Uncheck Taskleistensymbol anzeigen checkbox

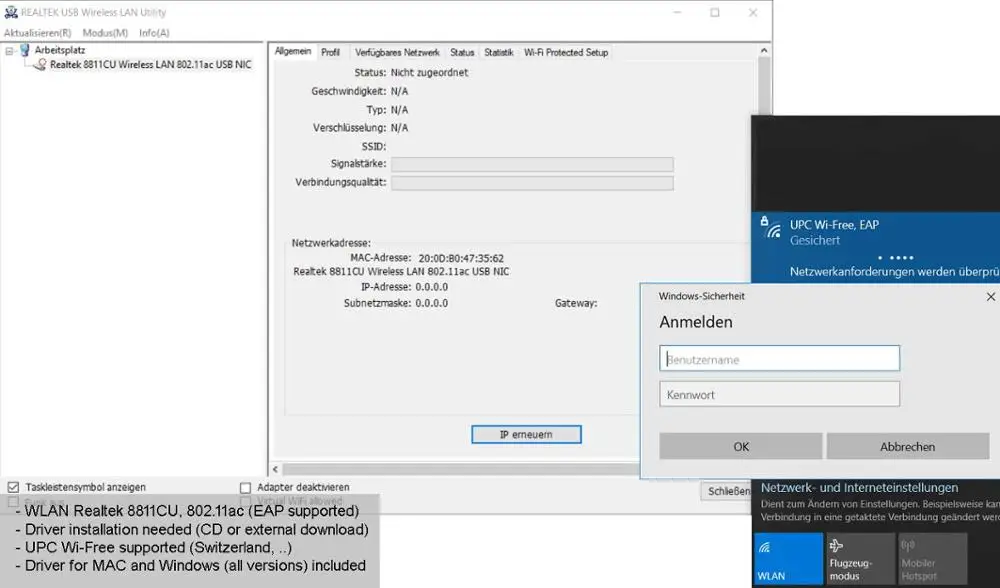pyautogui.click(x=13, y=487)
